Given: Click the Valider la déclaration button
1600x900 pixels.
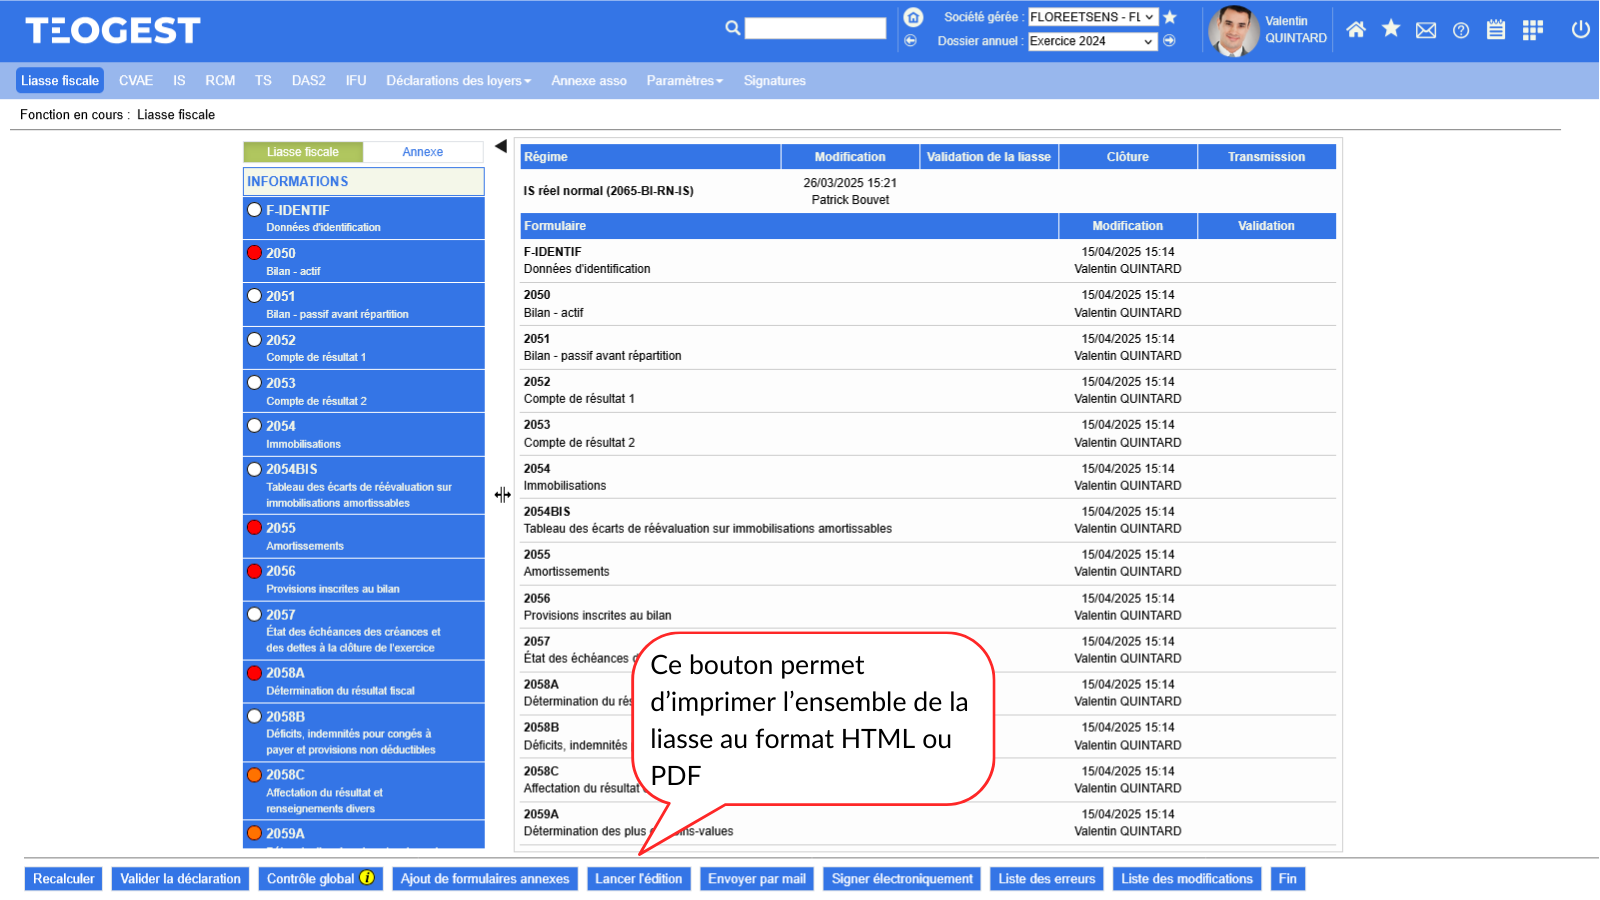Looking at the screenshot, I should (180, 879).
